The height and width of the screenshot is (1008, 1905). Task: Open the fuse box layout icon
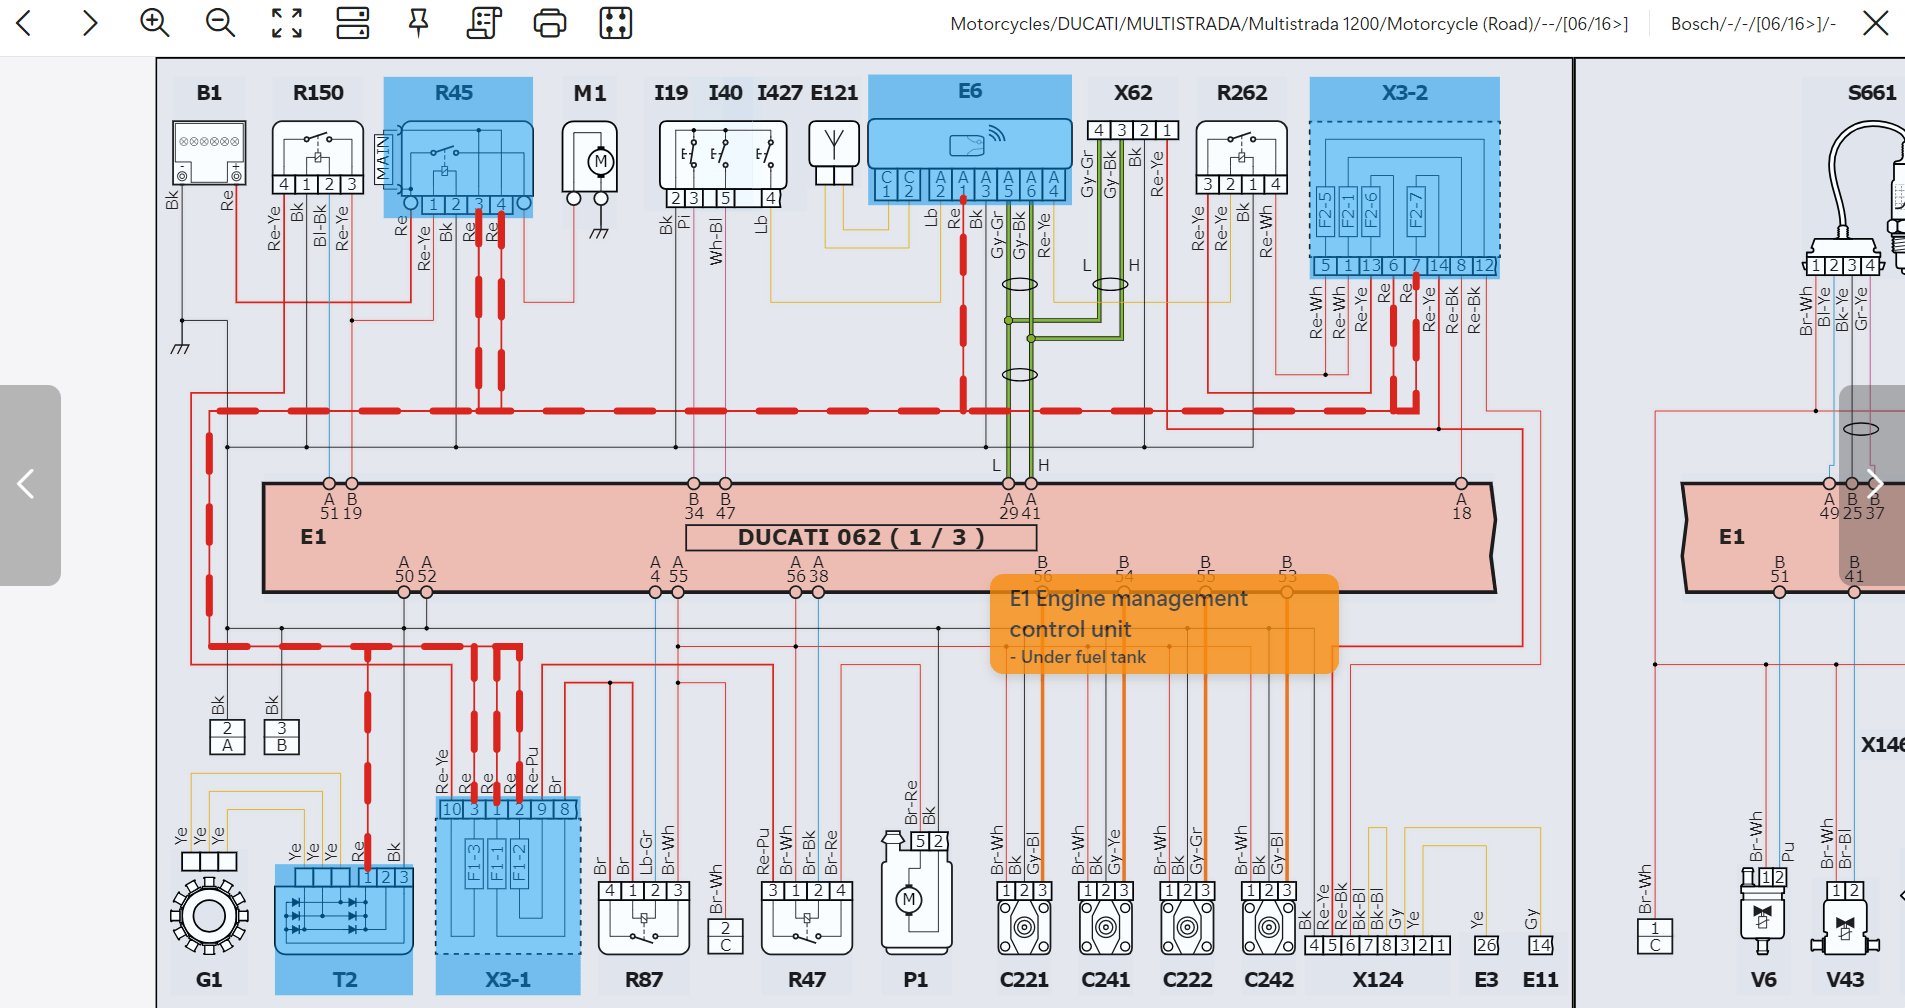[616, 23]
